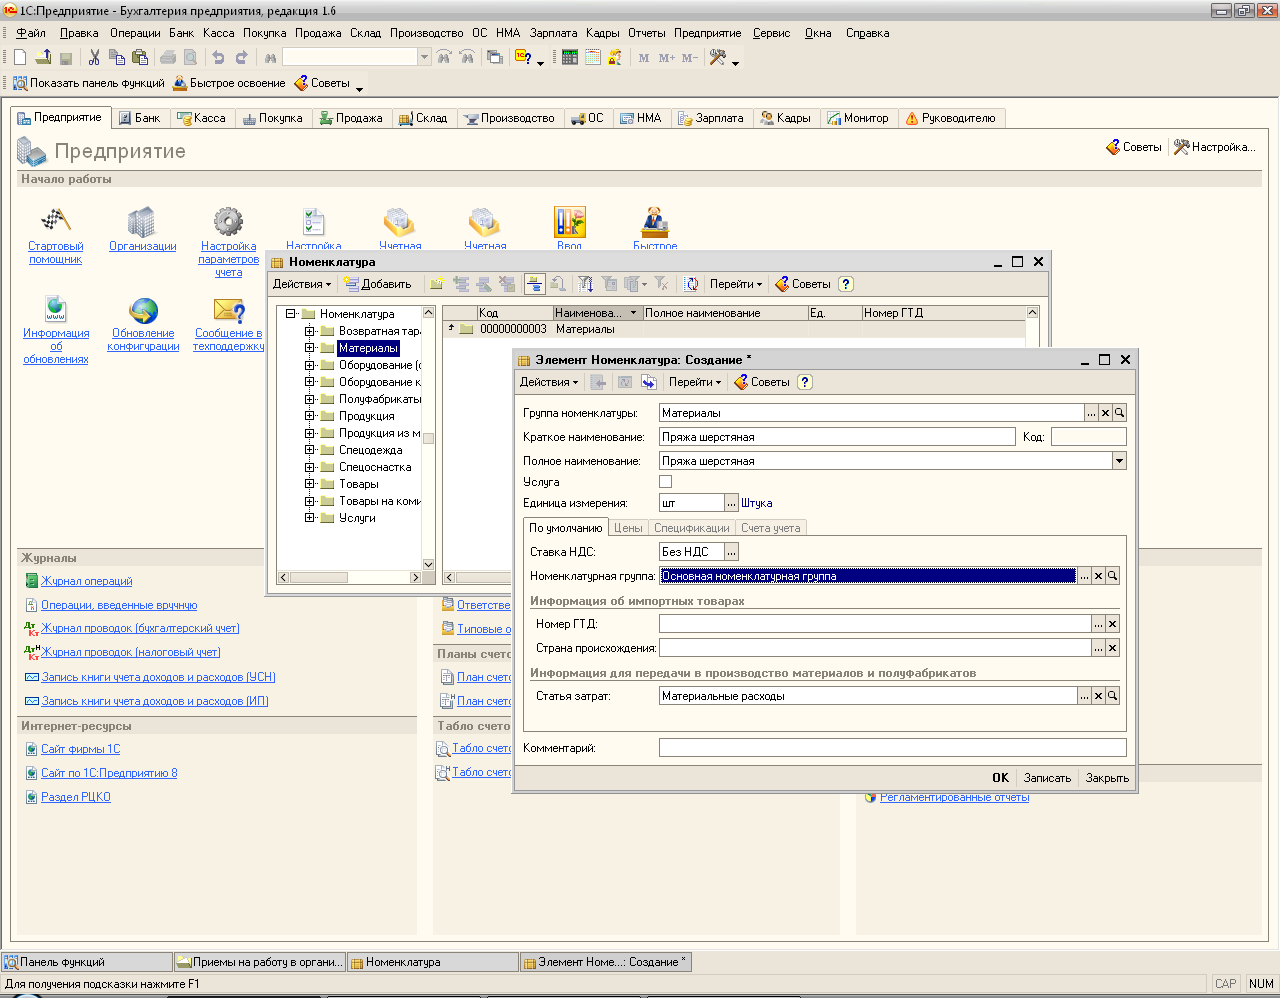Switch to the Спецификации tab
This screenshot has height=998, width=1280.
coord(692,528)
